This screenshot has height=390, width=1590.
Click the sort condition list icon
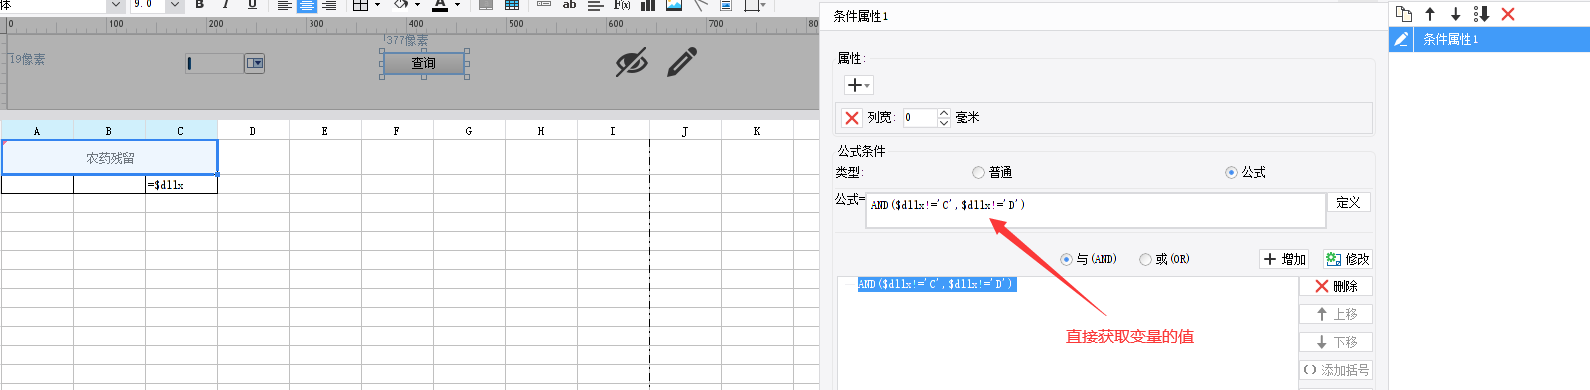coord(1481,14)
